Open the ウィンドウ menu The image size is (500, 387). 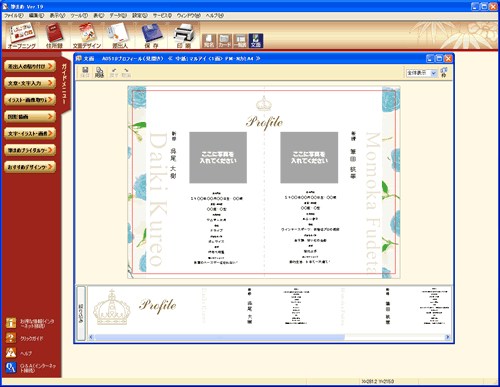click(189, 15)
